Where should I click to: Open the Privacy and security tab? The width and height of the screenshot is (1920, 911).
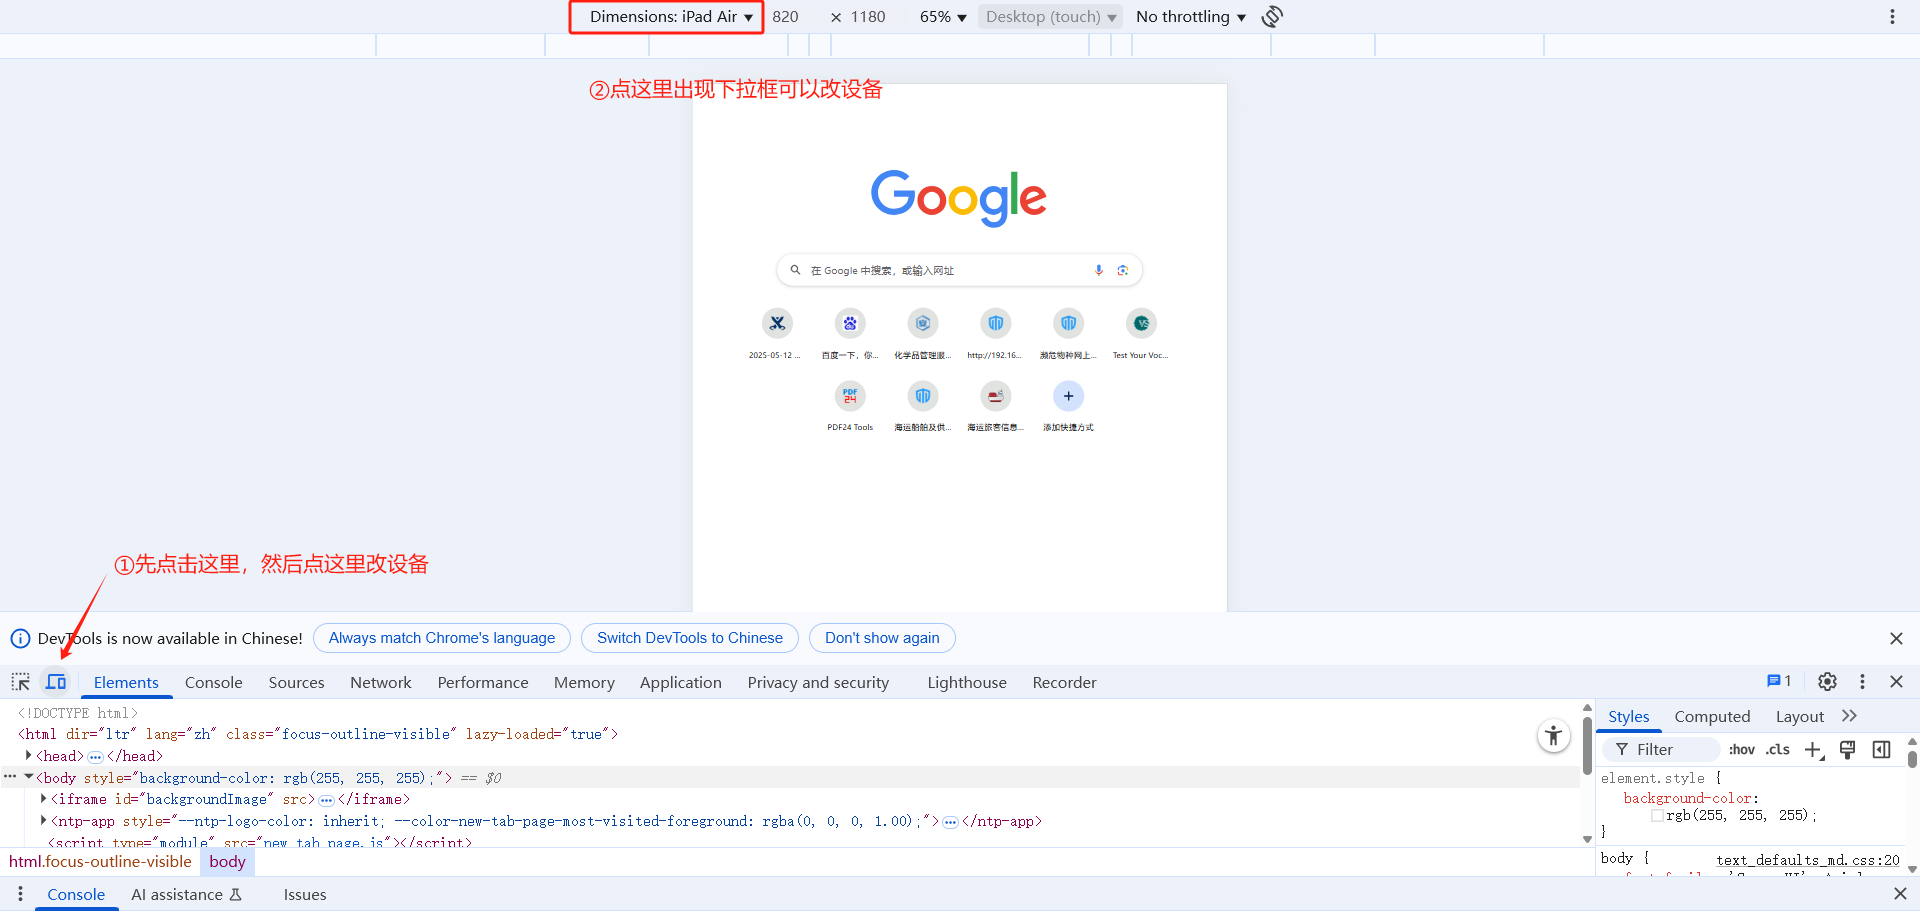click(x=818, y=682)
